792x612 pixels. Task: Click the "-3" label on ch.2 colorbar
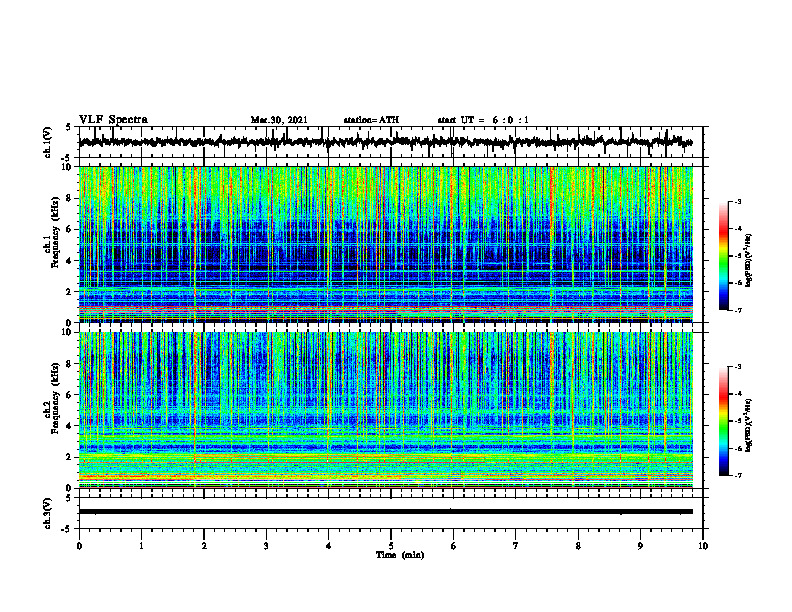click(x=737, y=367)
